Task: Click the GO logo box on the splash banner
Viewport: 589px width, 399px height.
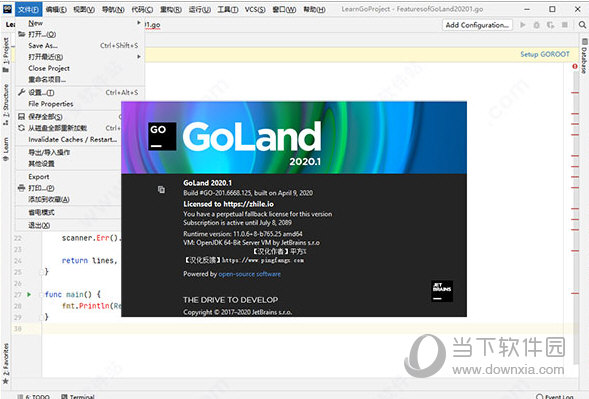Action: [x=162, y=136]
